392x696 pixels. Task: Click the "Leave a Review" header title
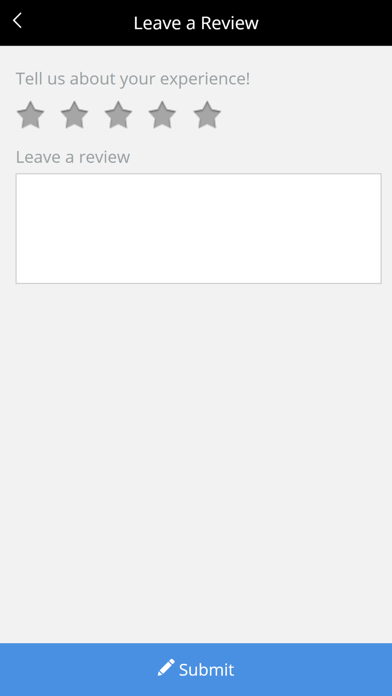tap(196, 23)
